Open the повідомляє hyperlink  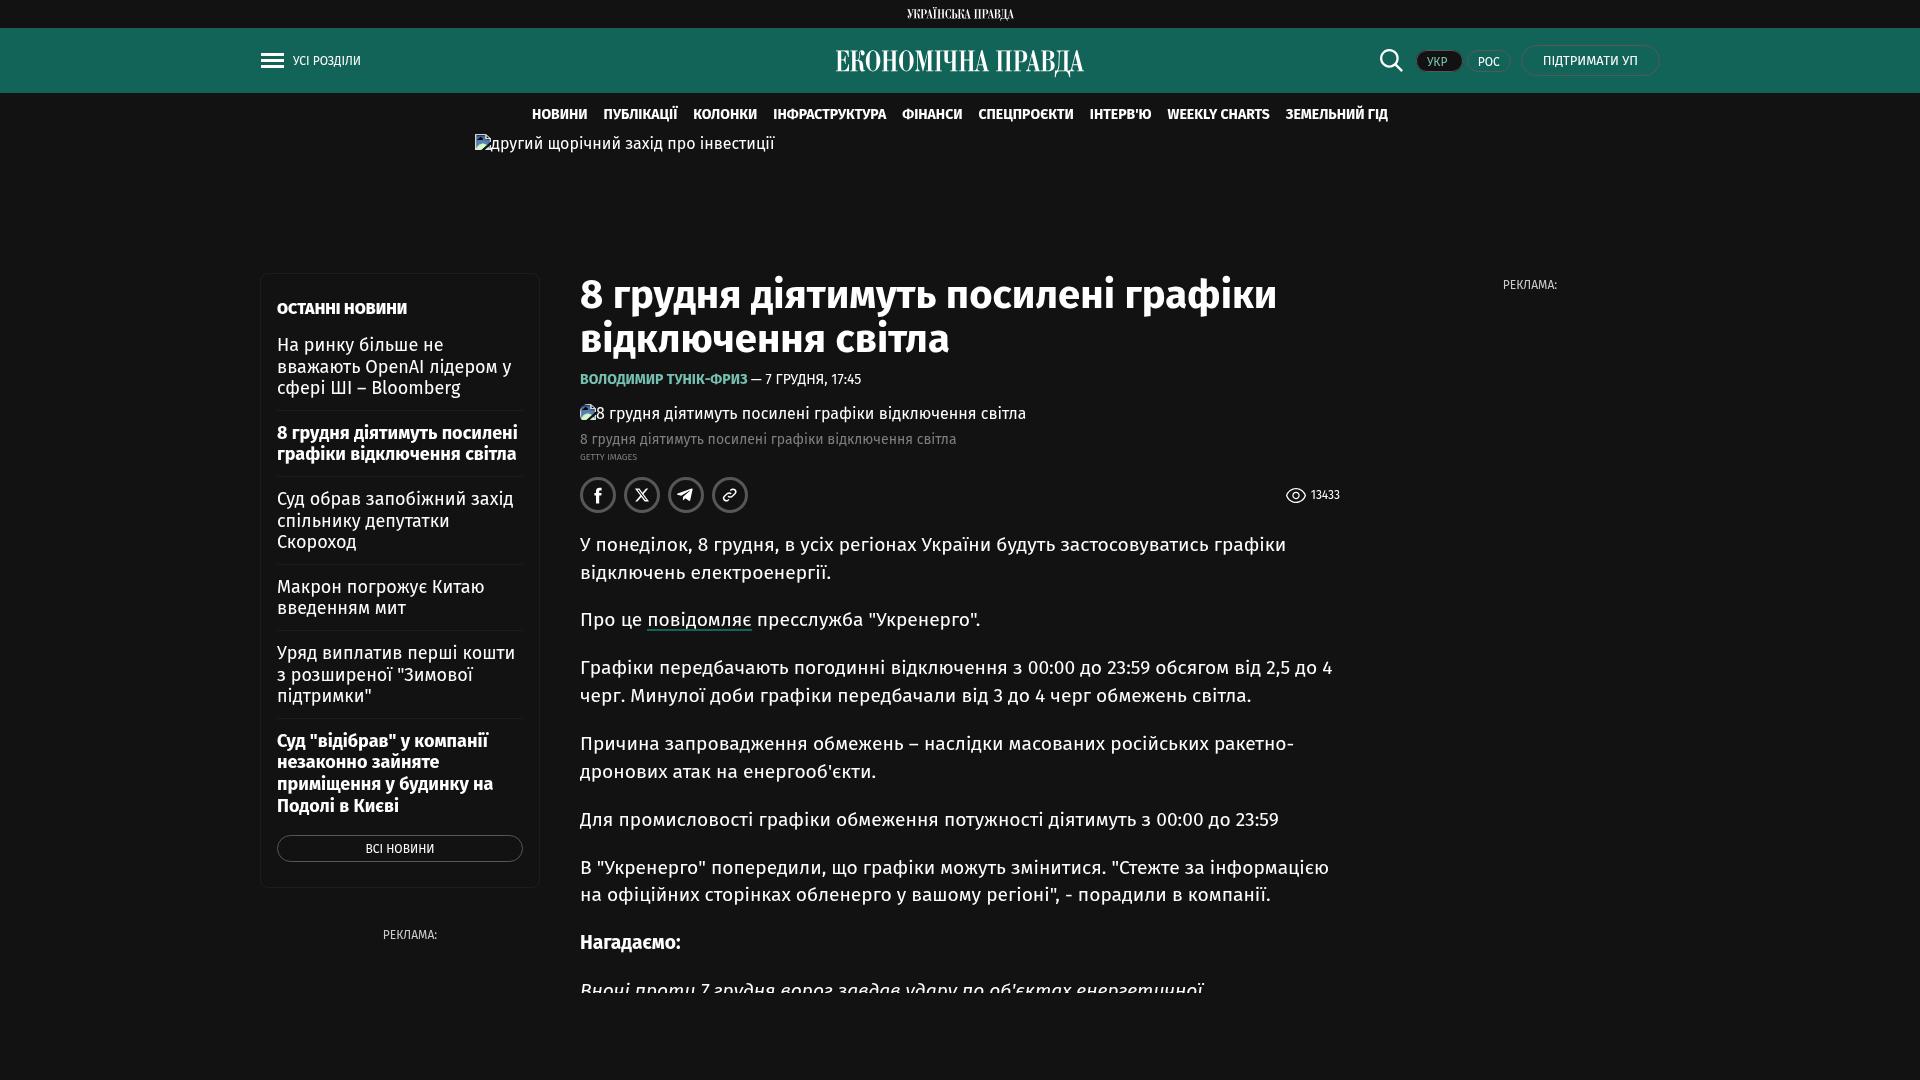point(699,620)
